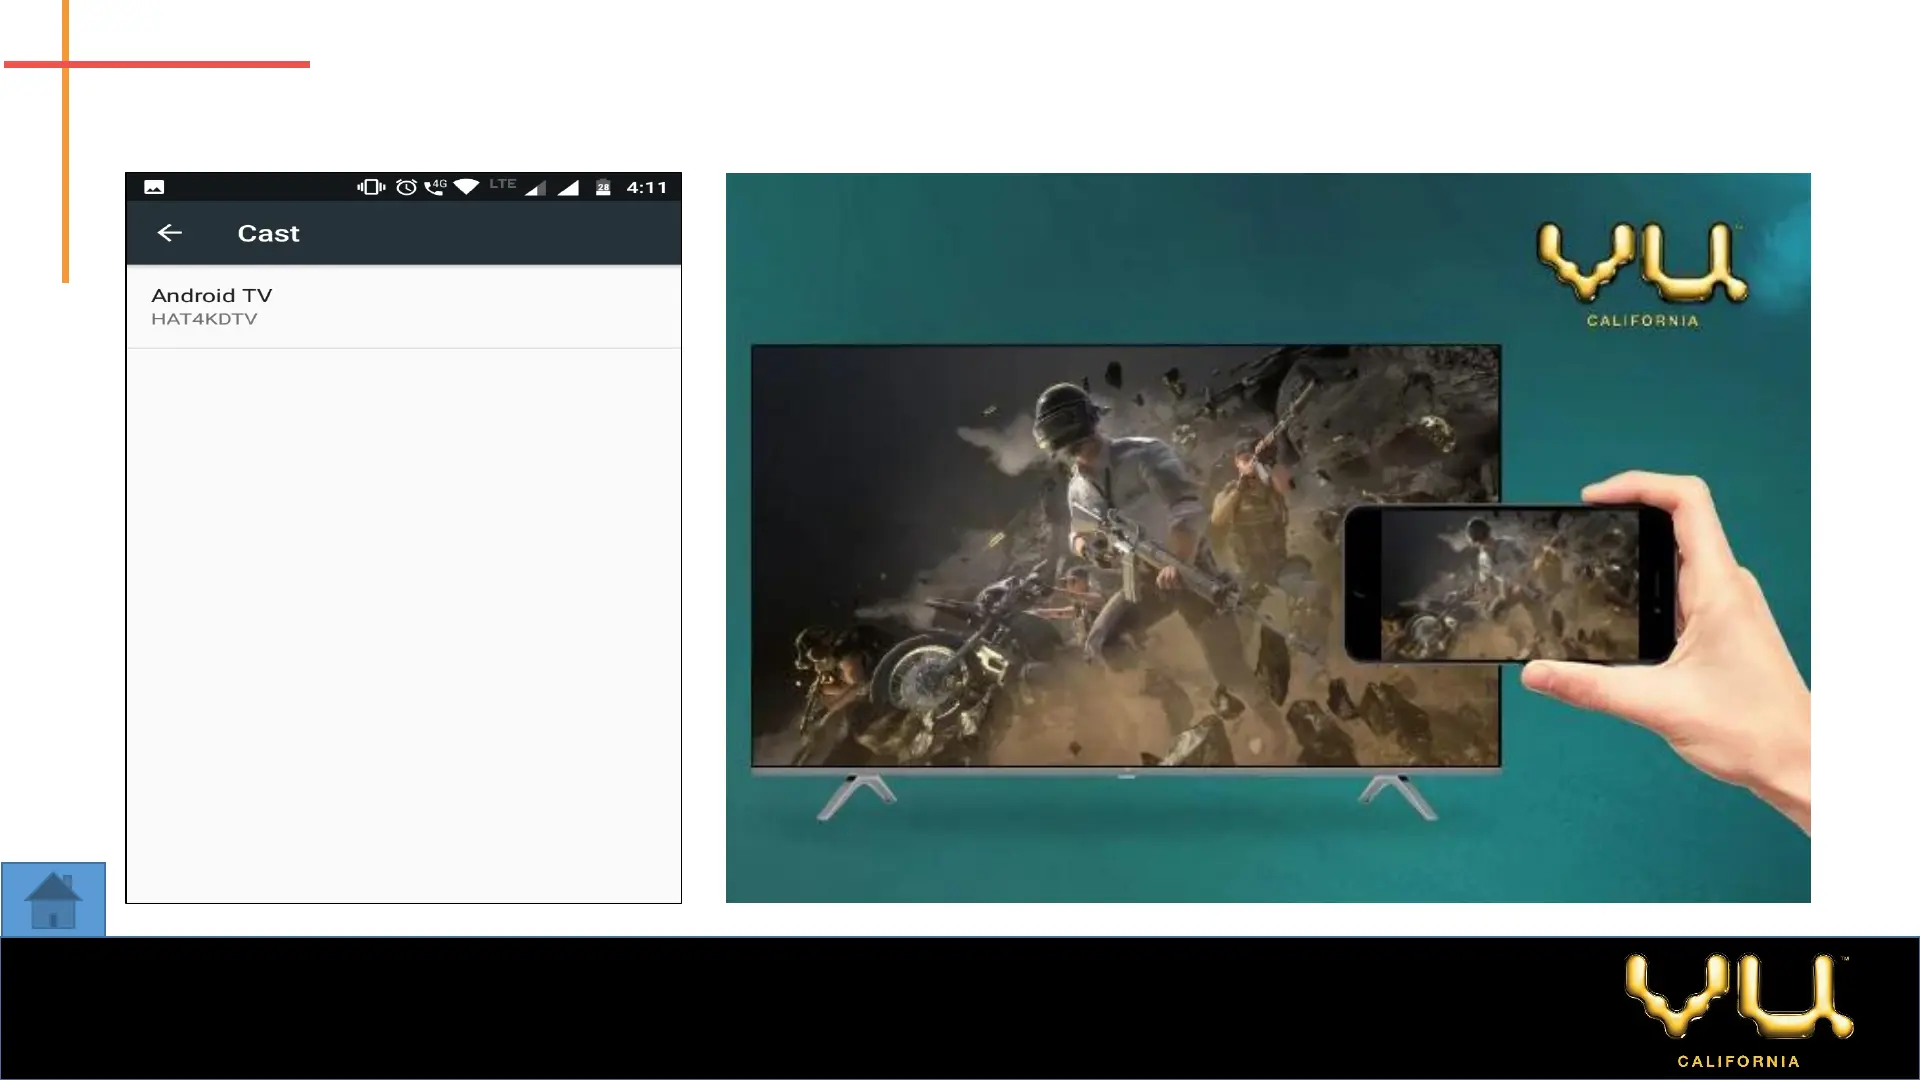
Task: Tap the alarm clock status icon
Action: 406,187
